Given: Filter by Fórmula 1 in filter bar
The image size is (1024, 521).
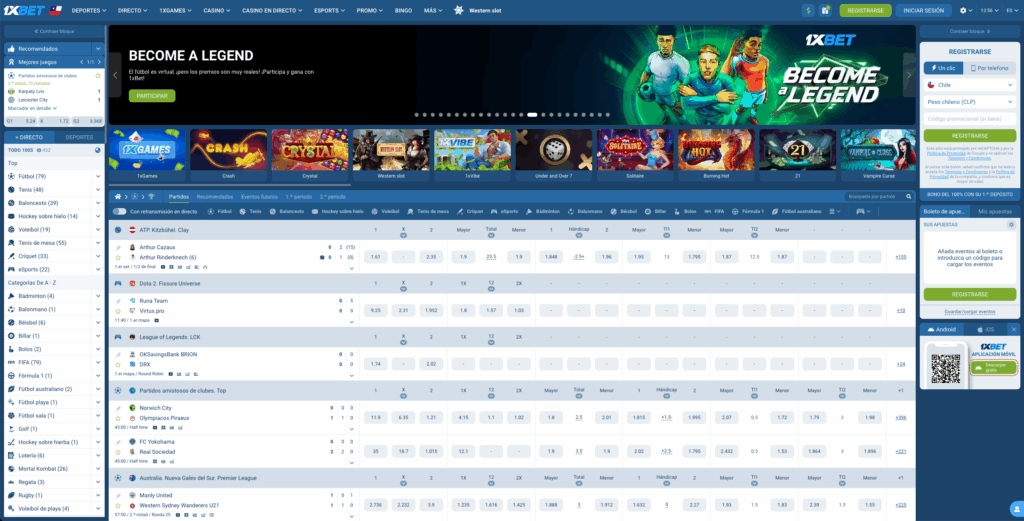Looking at the screenshot, I should [748, 212].
